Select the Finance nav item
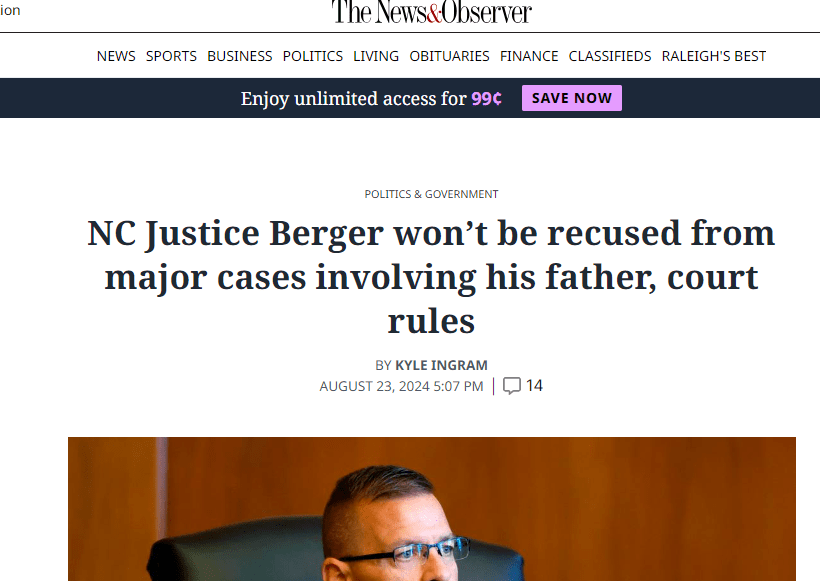This screenshot has height=581, width=820. click(x=529, y=56)
